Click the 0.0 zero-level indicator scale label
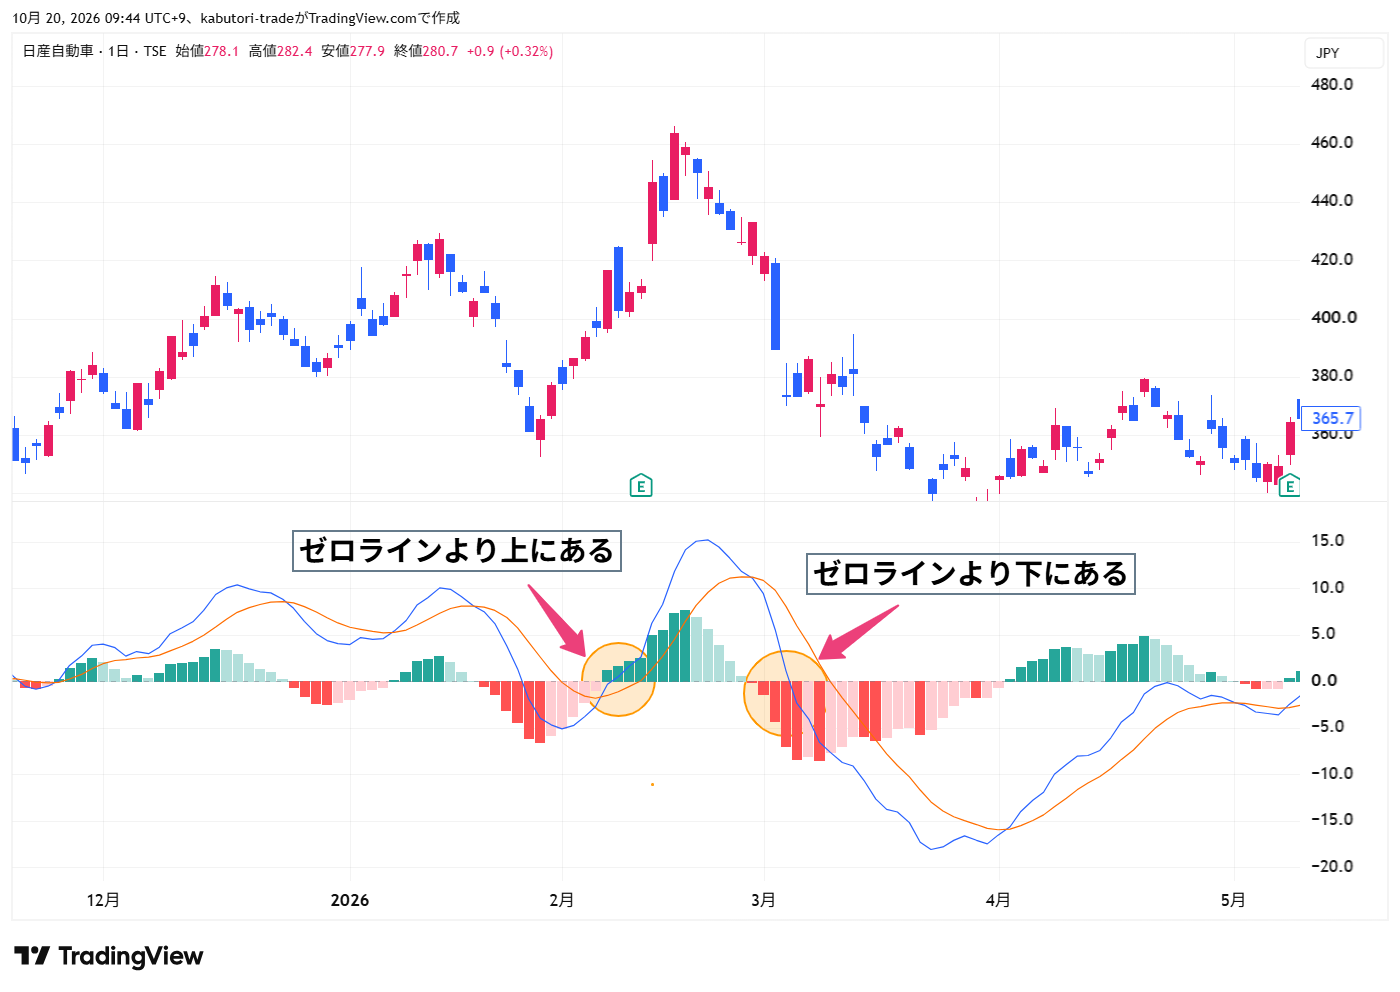The width and height of the screenshot is (1400, 992). click(1324, 680)
